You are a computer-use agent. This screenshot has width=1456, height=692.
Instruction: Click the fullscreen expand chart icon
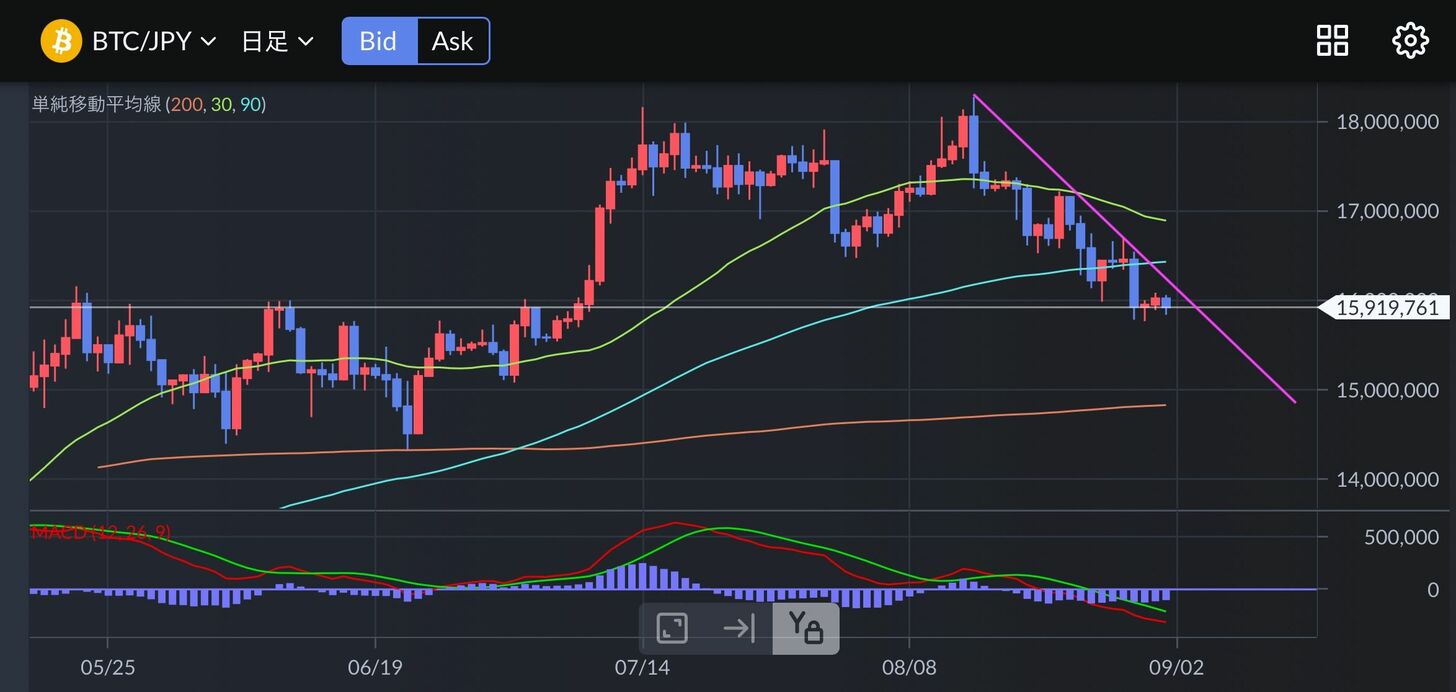(672, 628)
